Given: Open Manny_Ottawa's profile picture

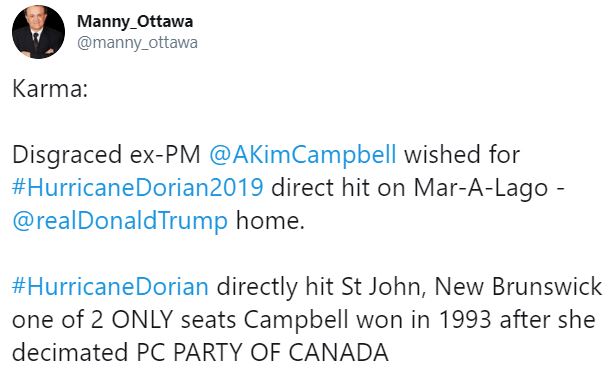Looking at the screenshot, I should pyautogui.click(x=38, y=32).
